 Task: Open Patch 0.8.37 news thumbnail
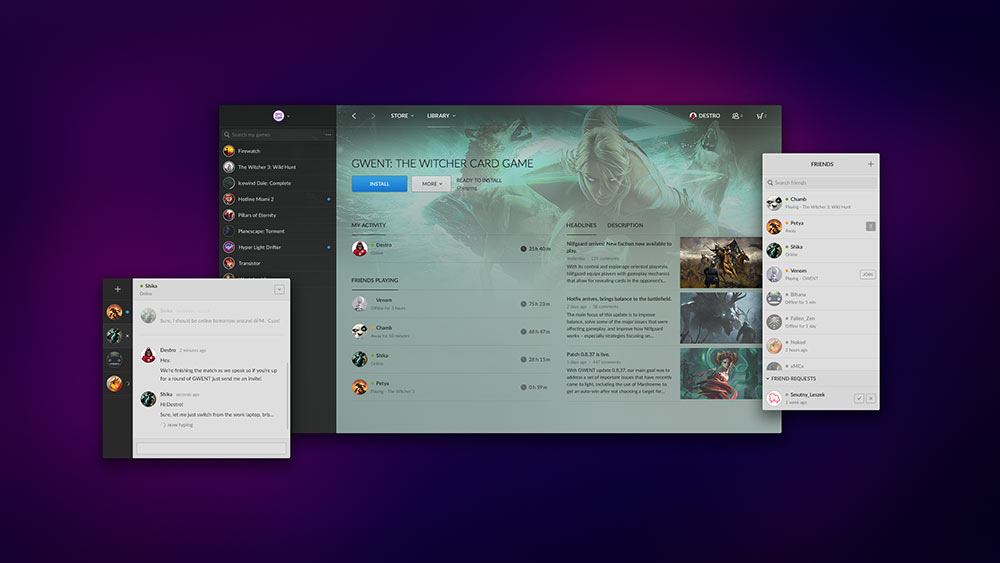pyautogui.click(x=721, y=373)
